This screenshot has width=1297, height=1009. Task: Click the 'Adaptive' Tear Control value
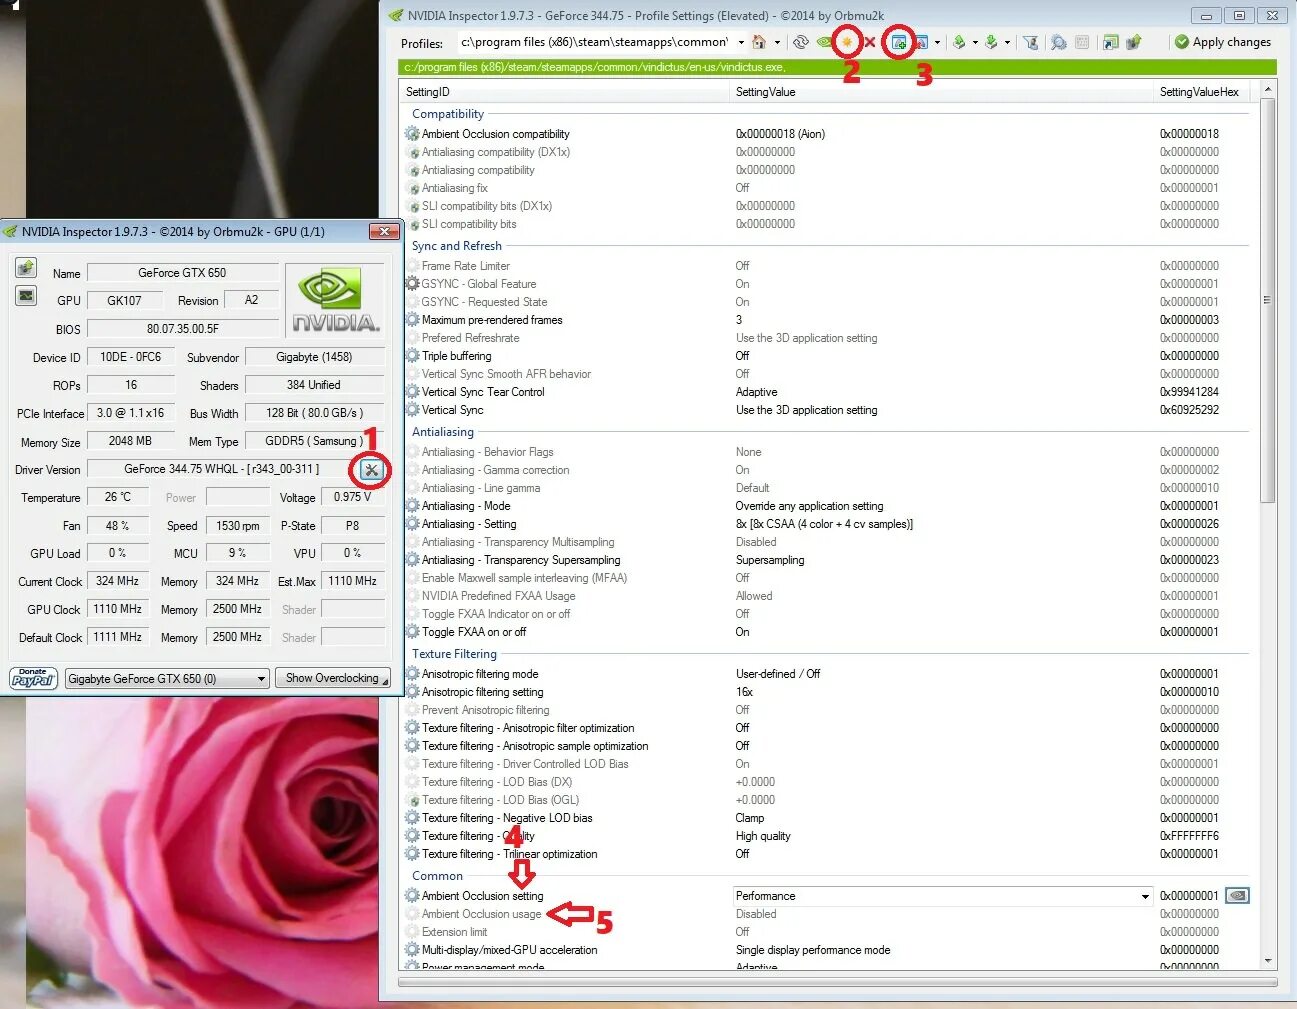(x=756, y=392)
